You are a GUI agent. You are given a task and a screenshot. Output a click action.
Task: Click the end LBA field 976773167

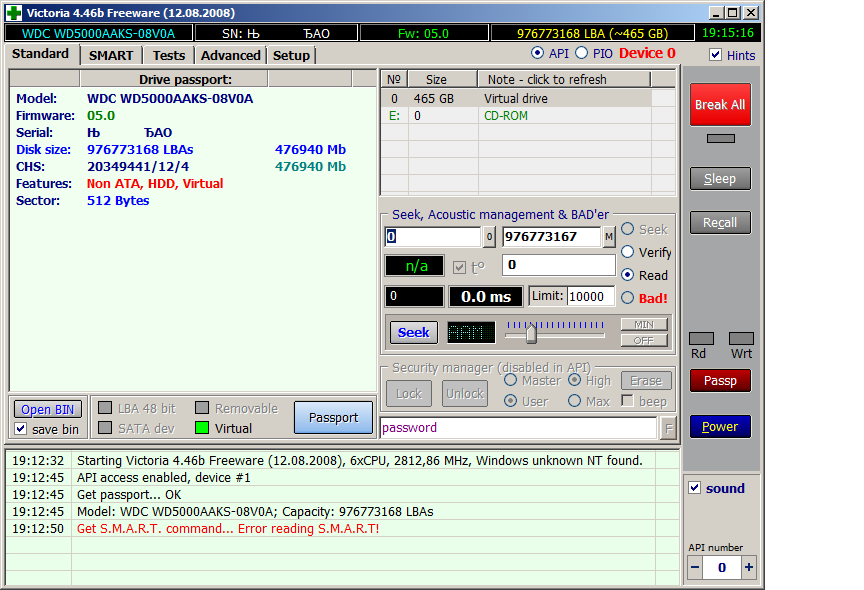tap(552, 237)
